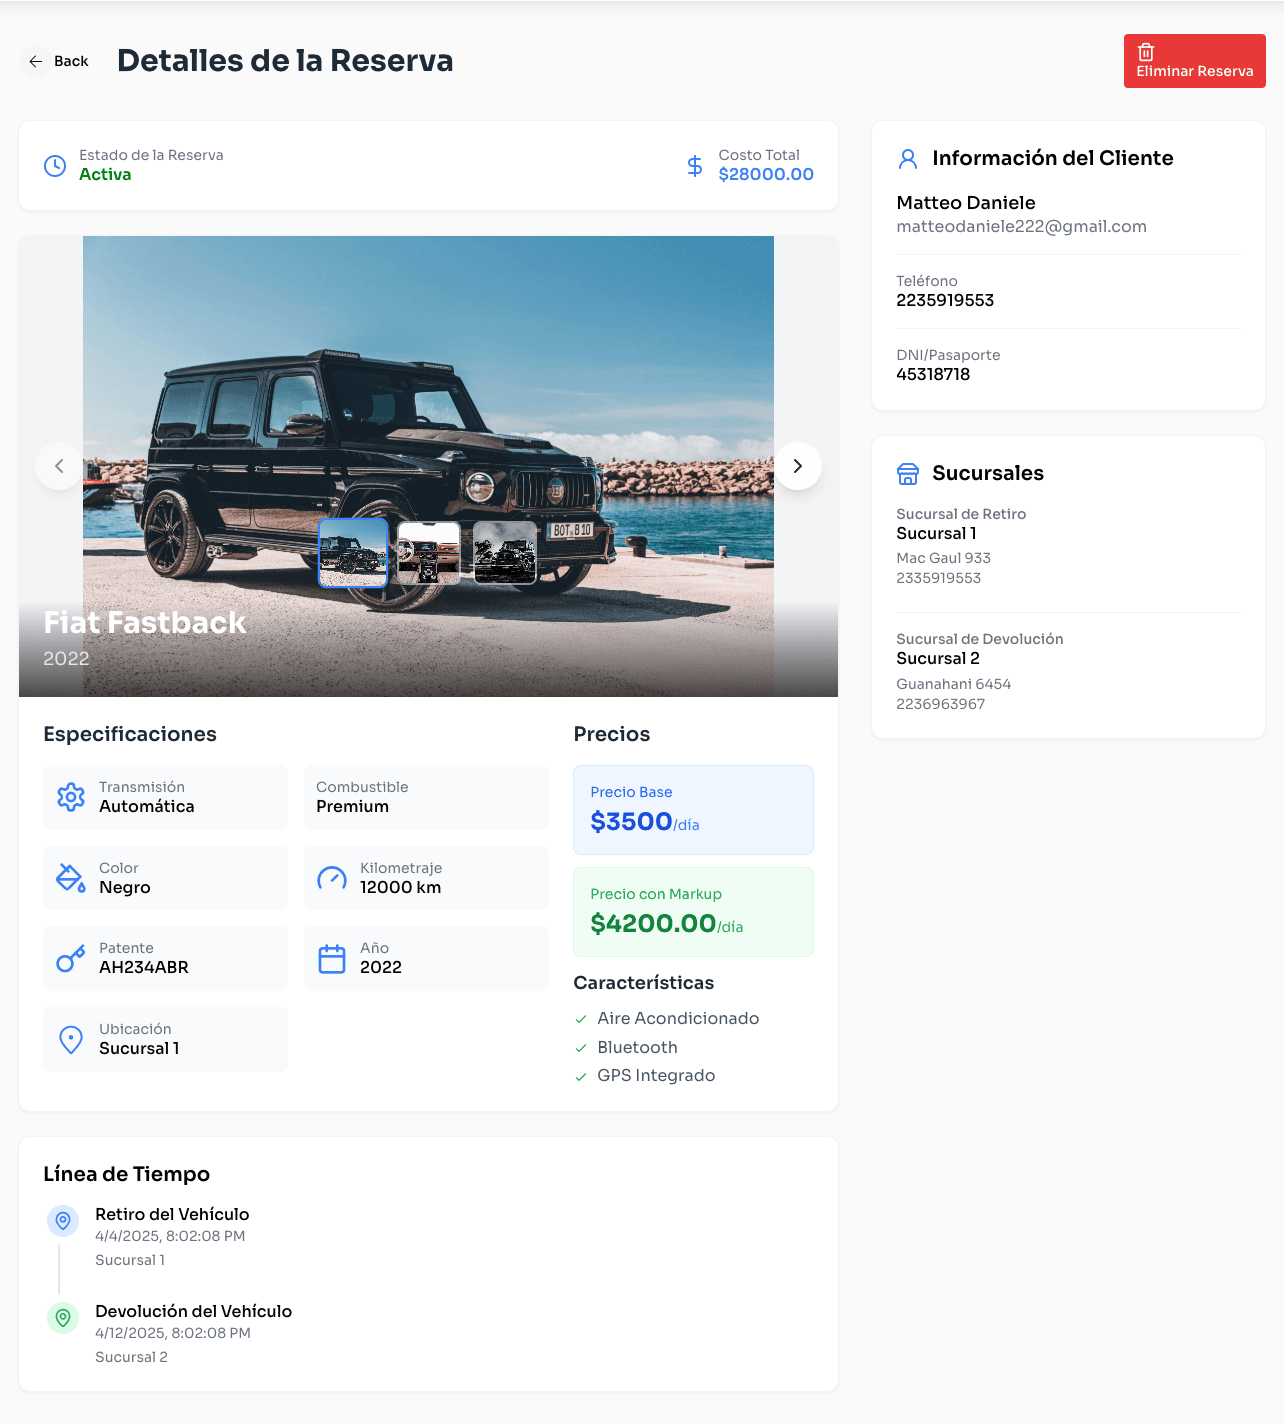1284x1426 pixels.
Task: Click the customer name Matteo Daniele
Action: click(x=966, y=203)
